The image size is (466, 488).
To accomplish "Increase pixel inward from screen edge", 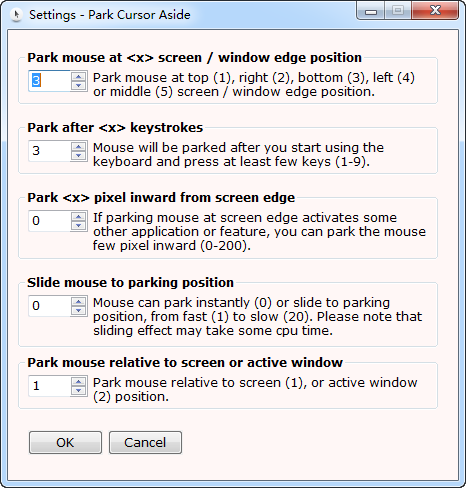I will pos(79,216).
